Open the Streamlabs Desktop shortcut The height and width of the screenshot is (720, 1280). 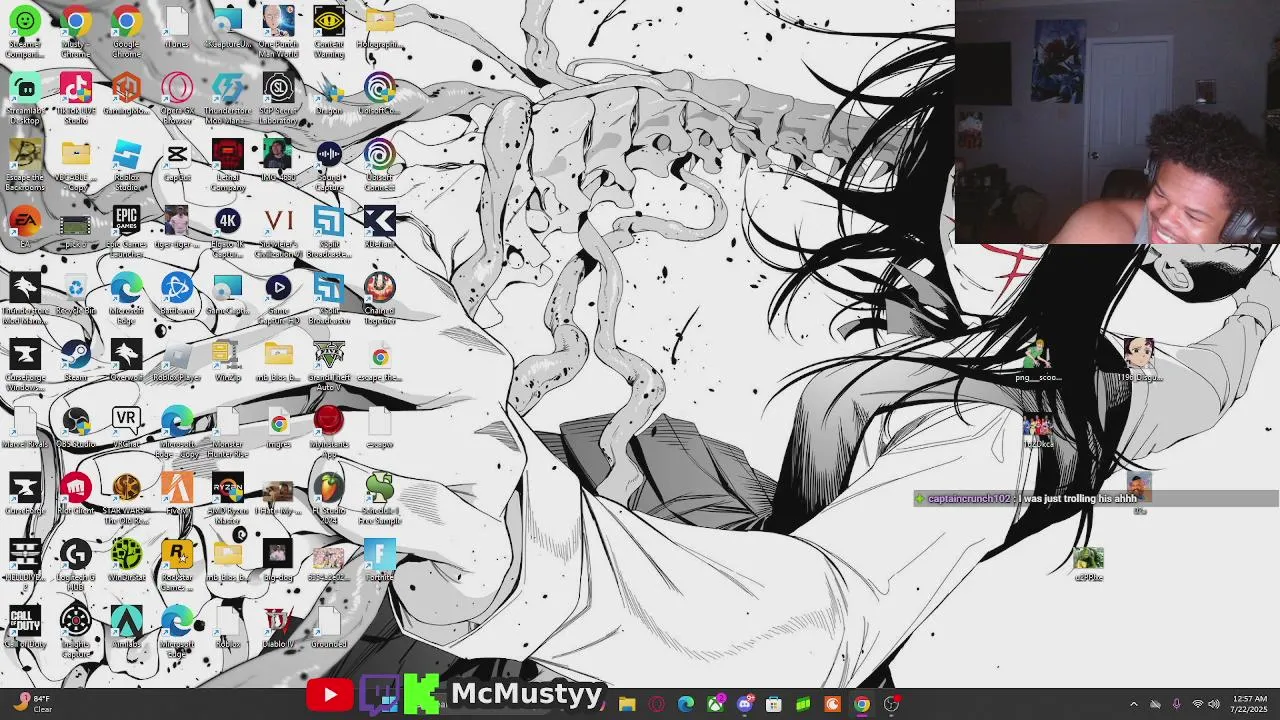pos(25,99)
